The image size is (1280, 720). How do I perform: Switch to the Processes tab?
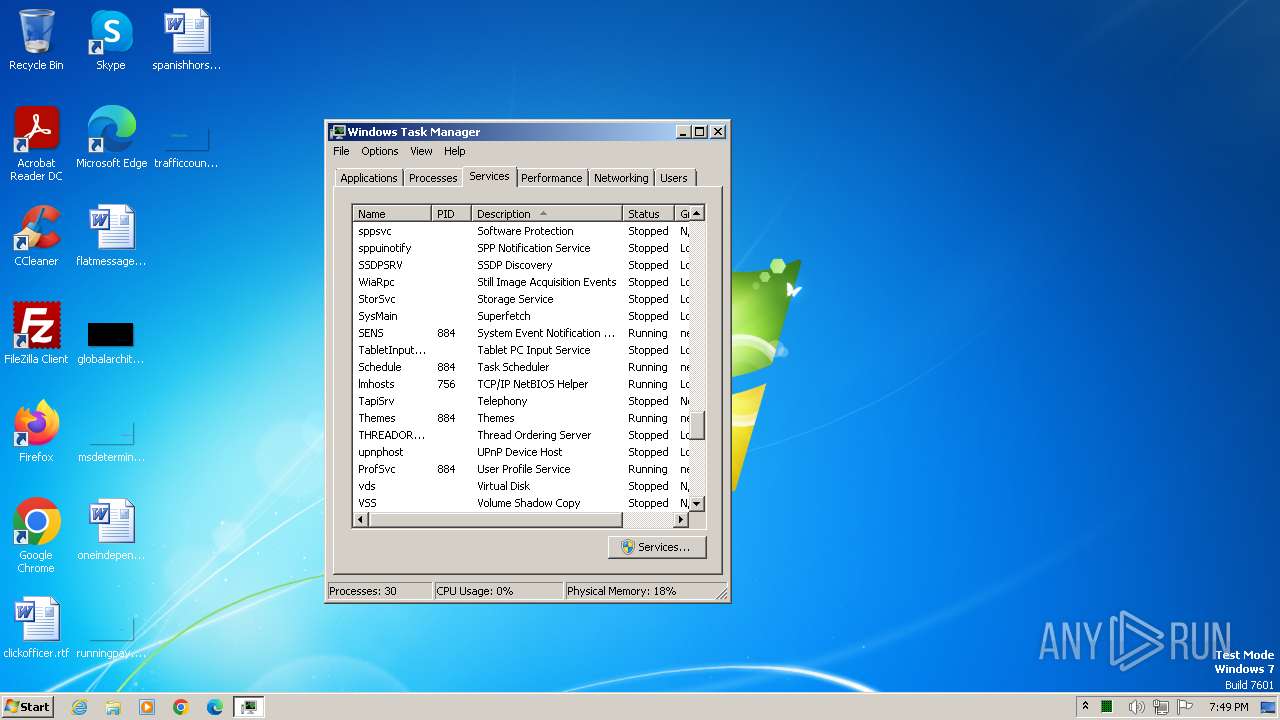tap(433, 178)
